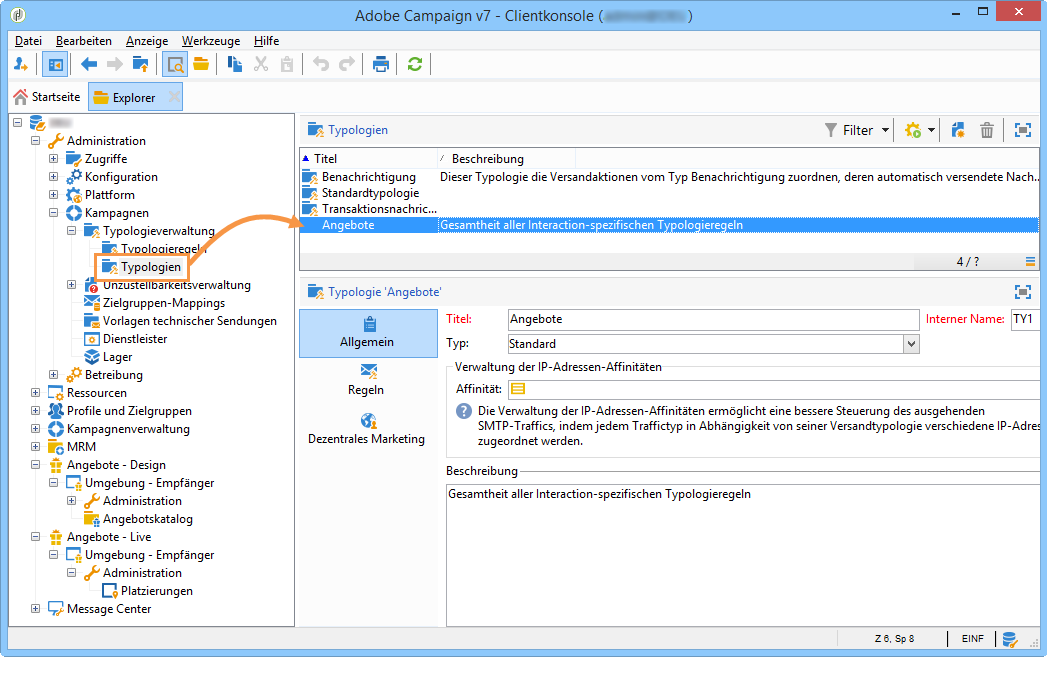The height and width of the screenshot is (682, 1047).
Task: Expand the Zugriffe node
Action: [53, 159]
